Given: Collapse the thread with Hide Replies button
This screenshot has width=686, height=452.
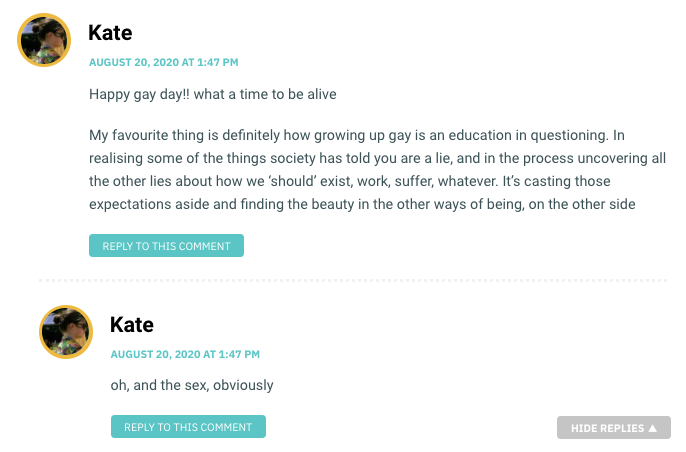Looking at the screenshot, I should coord(613,427).
